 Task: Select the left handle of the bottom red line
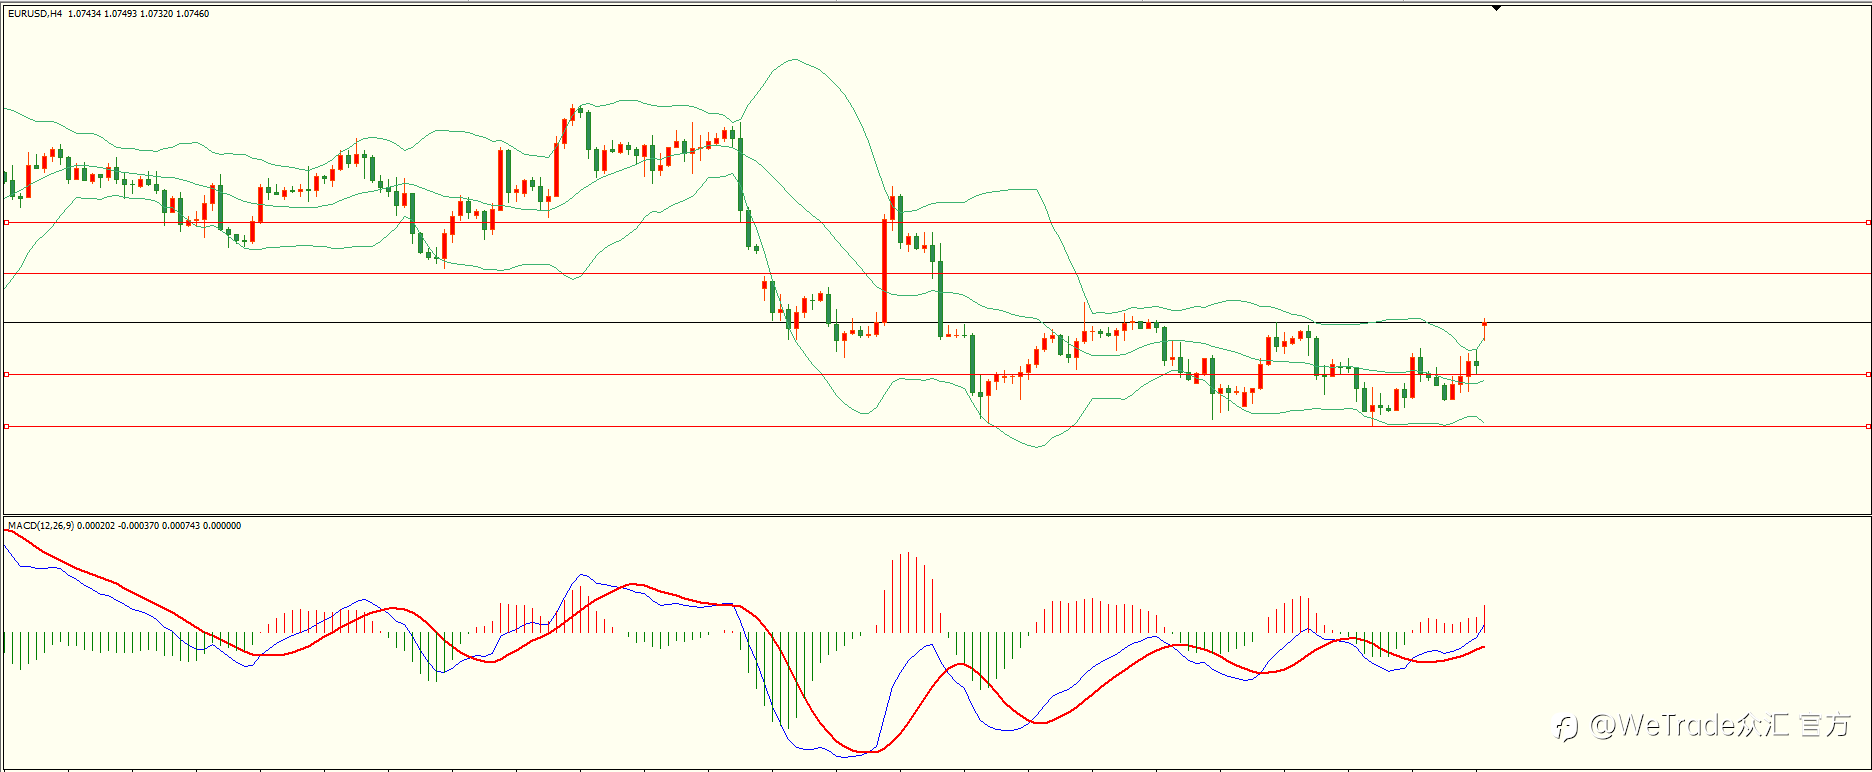tap(6, 426)
